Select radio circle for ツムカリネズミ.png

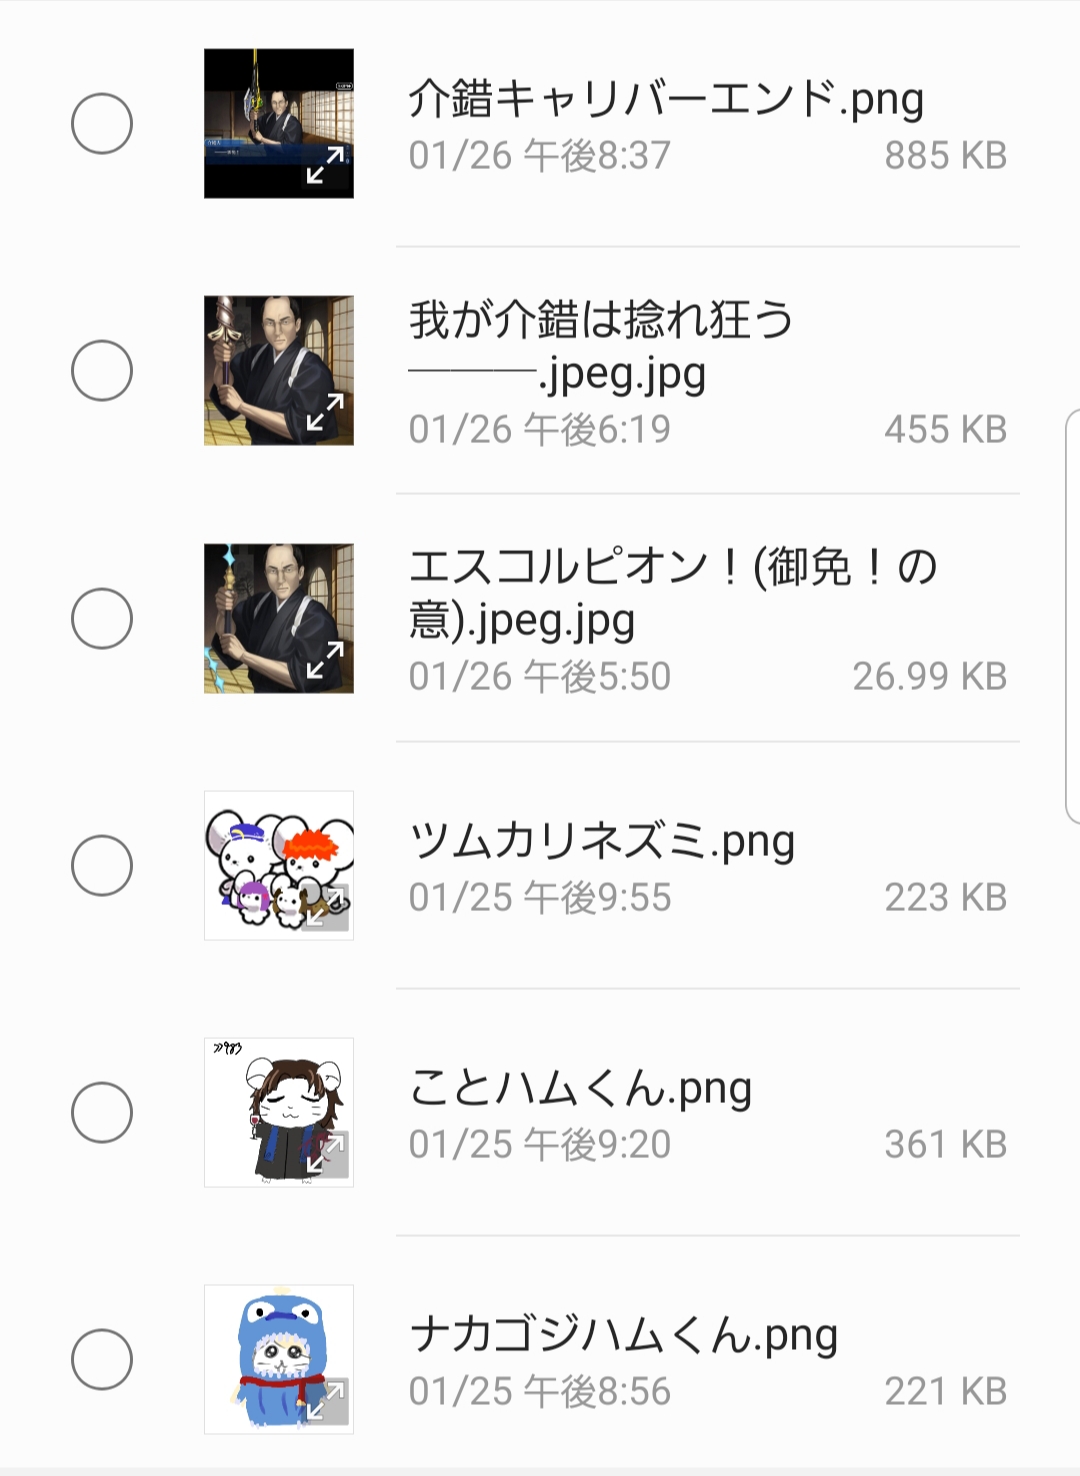(102, 865)
